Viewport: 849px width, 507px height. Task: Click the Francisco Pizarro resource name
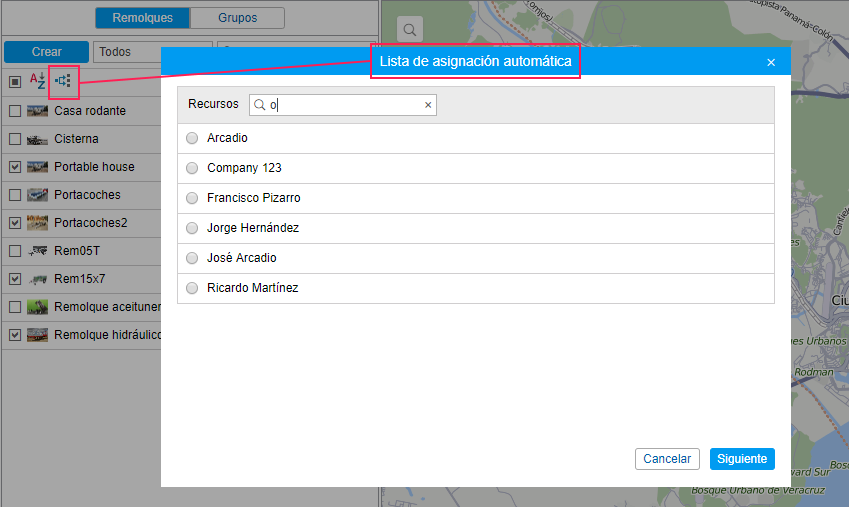253,198
